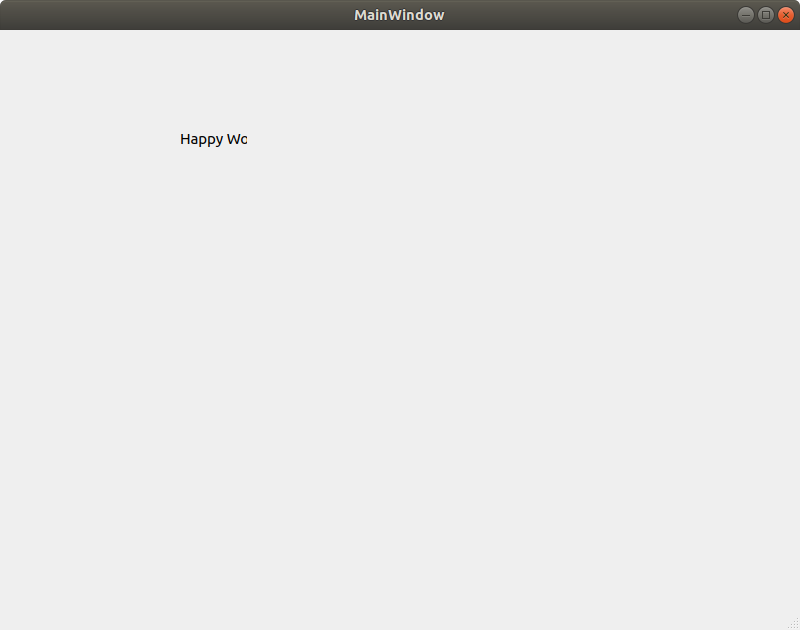Click the "Wo" part of the label
The image size is (800, 630).
click(237, 139)
